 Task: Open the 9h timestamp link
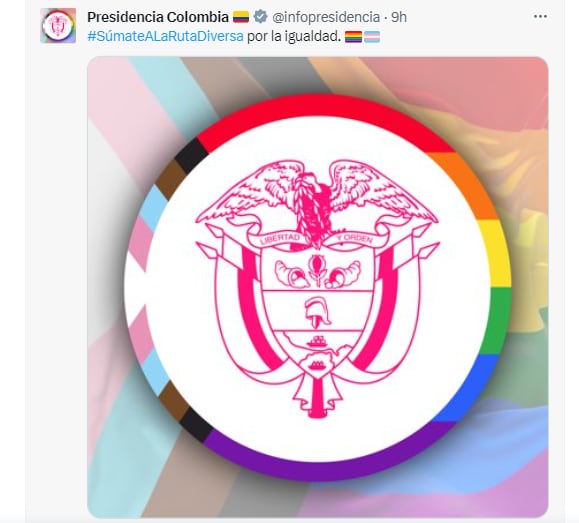[x=399, y=17]
